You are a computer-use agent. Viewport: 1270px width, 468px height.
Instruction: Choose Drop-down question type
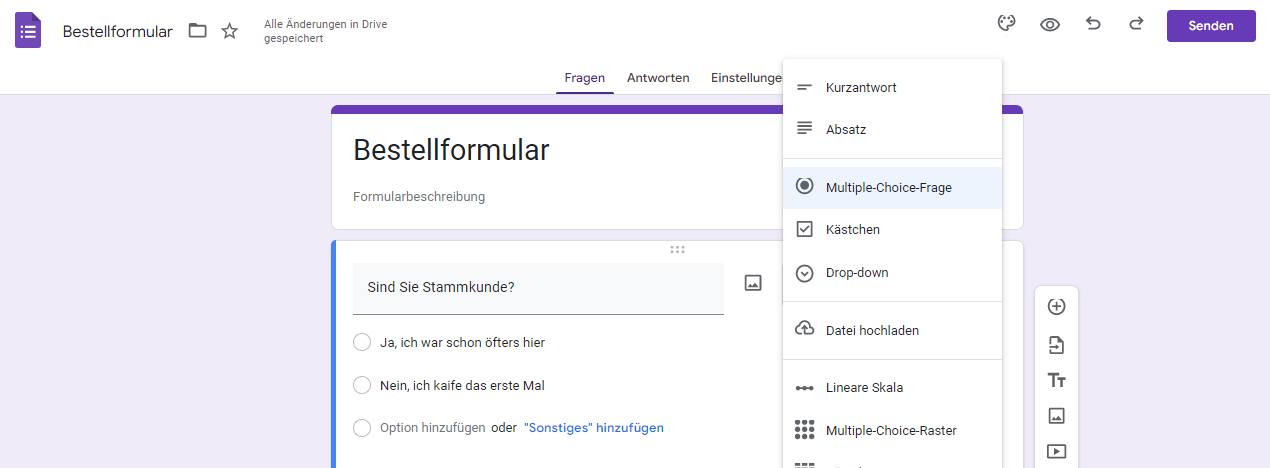pos(857,273)
